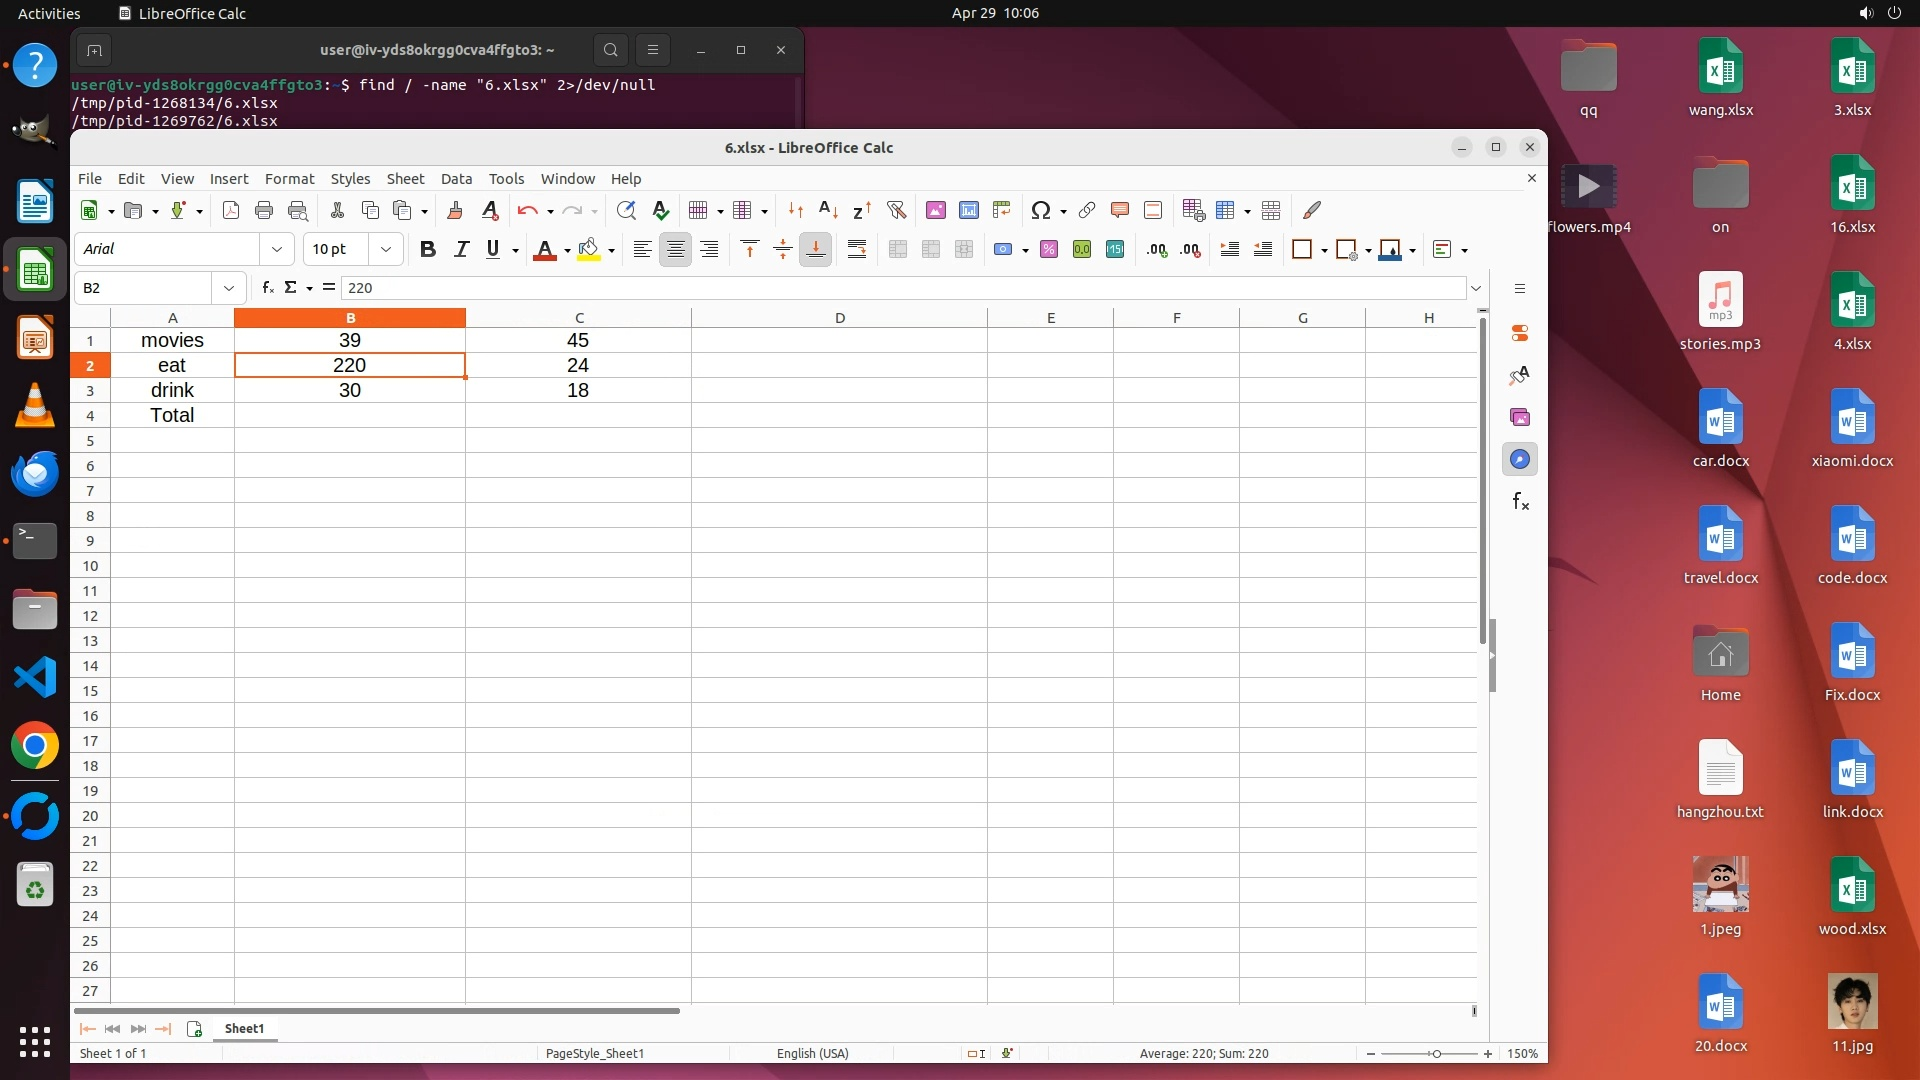The height and width of the screenshot is (1080, 1920).
Task: Select the Sheet1 tab
Action: tap(244, 1028)
